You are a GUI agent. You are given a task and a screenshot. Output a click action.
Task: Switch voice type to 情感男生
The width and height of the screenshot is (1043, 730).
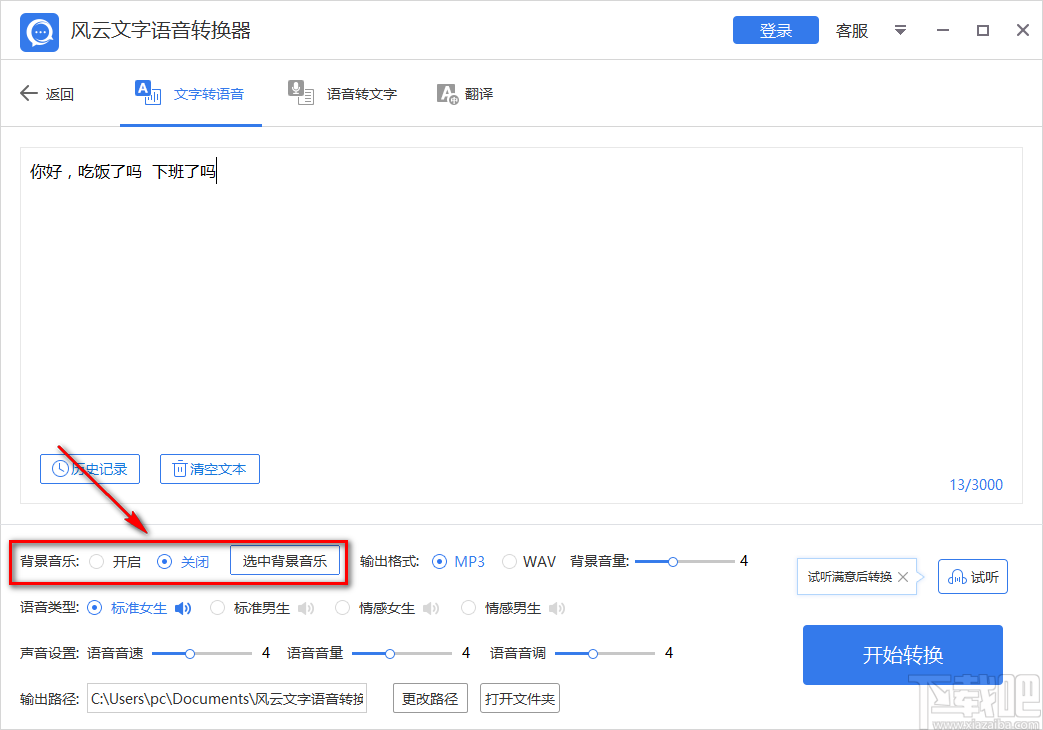click(468, 607)
